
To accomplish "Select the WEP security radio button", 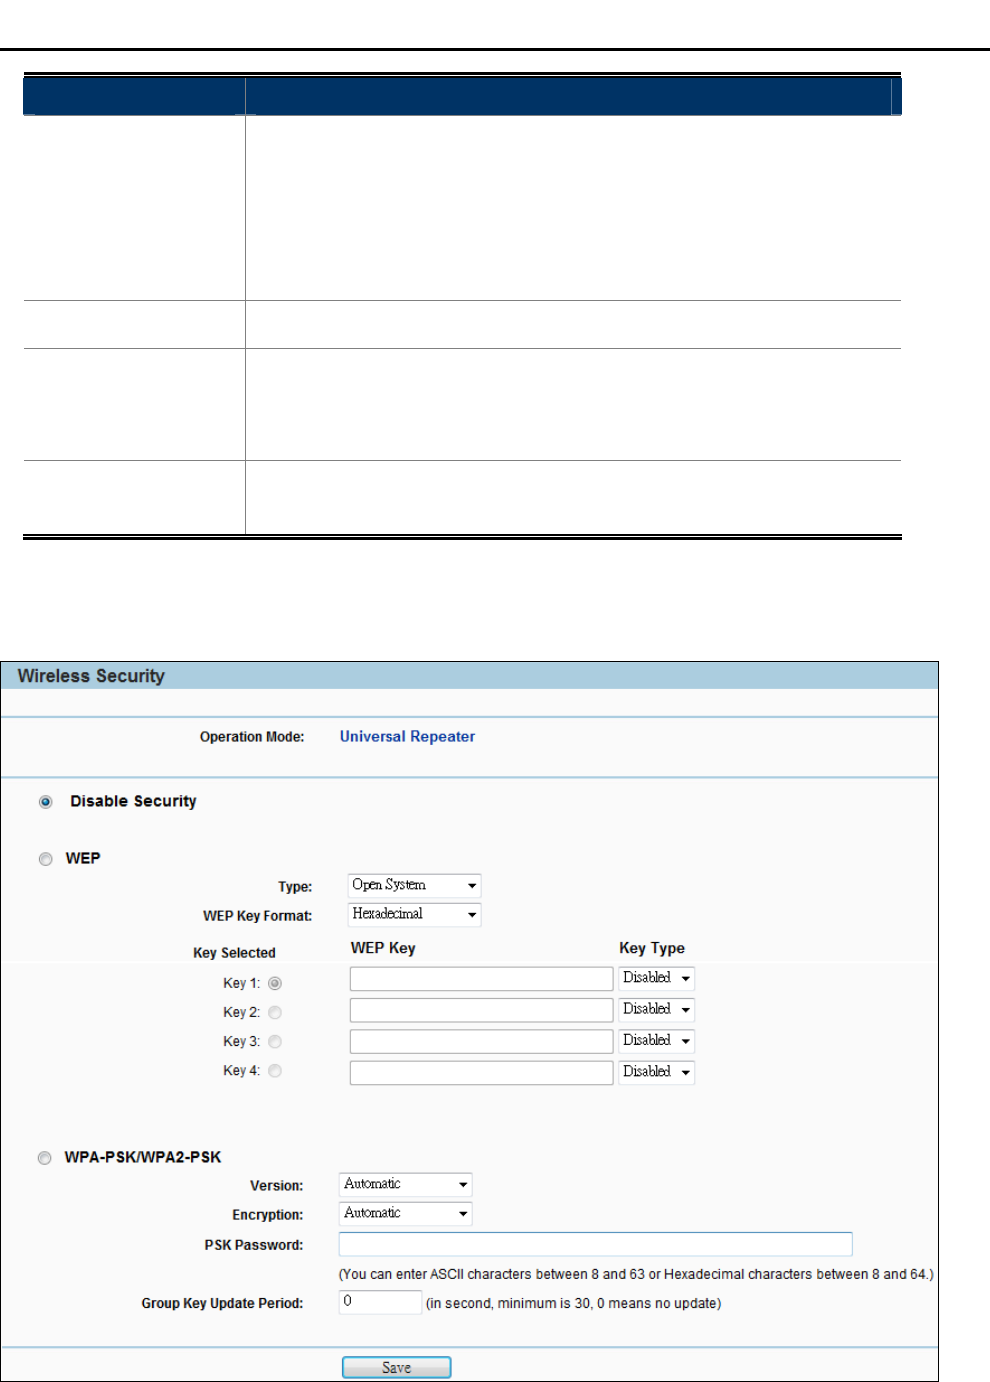I will coord(46,859).
